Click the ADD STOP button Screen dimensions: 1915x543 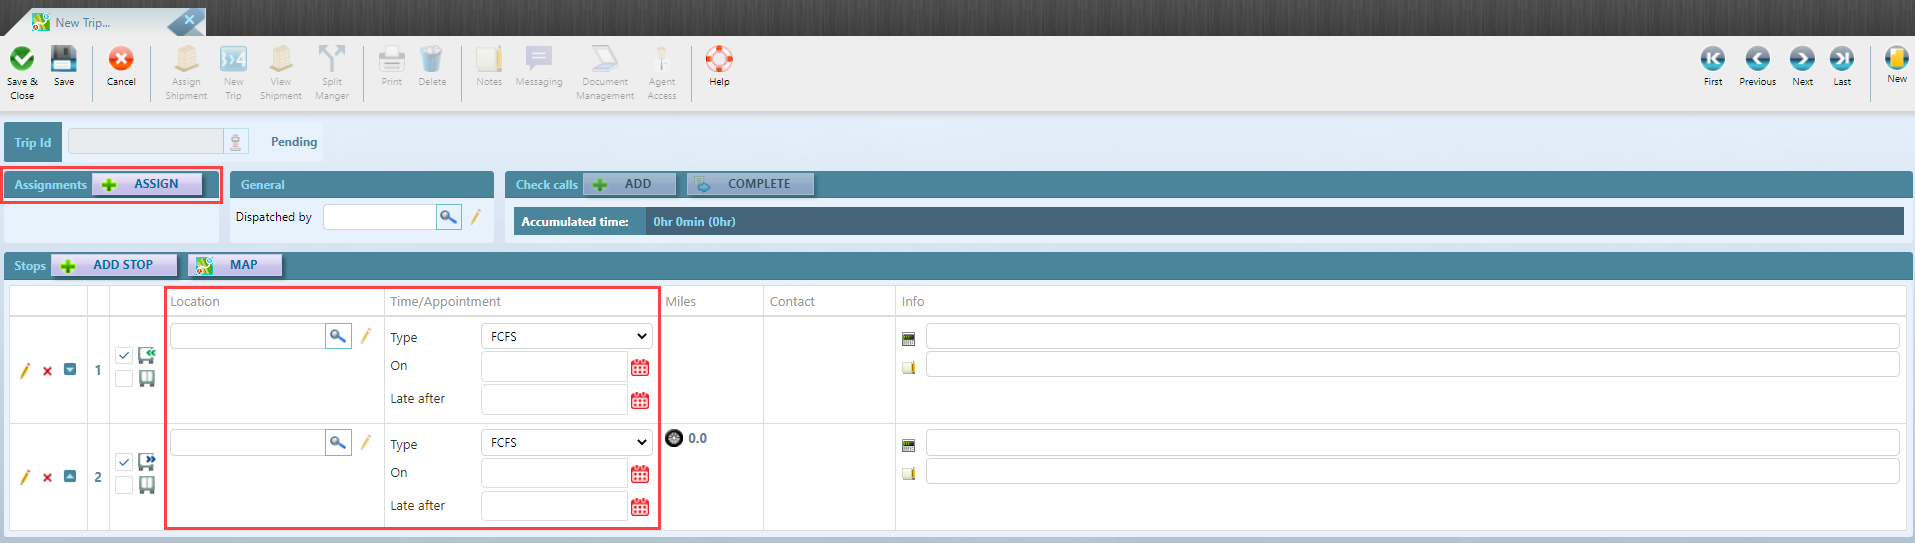click(114, 265)
